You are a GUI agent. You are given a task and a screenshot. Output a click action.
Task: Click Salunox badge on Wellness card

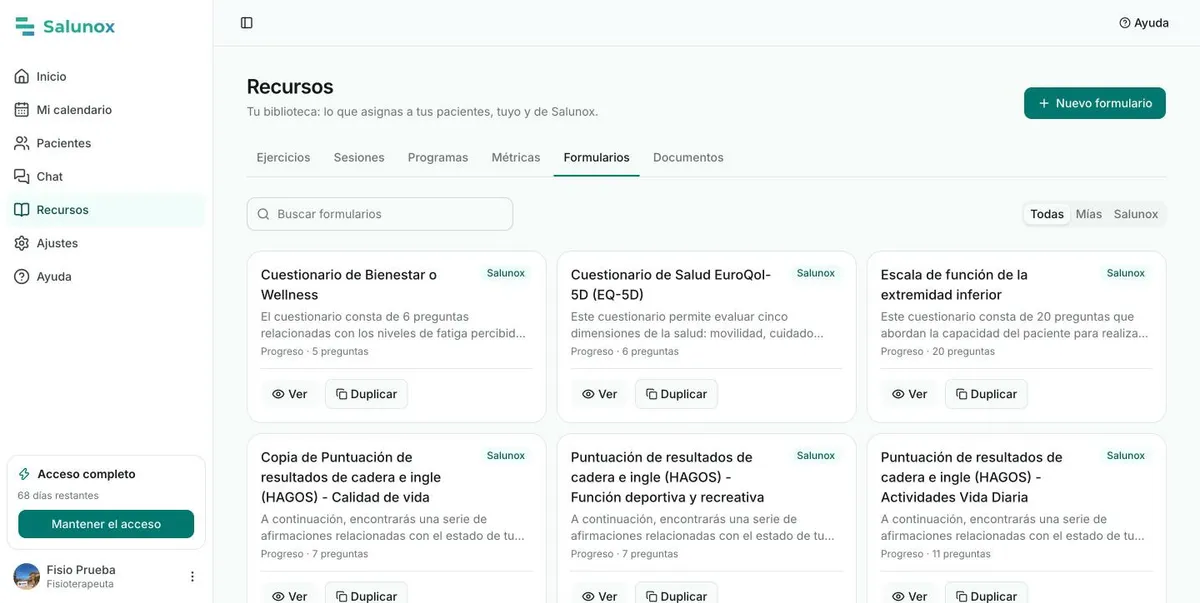tap(505, 273)
